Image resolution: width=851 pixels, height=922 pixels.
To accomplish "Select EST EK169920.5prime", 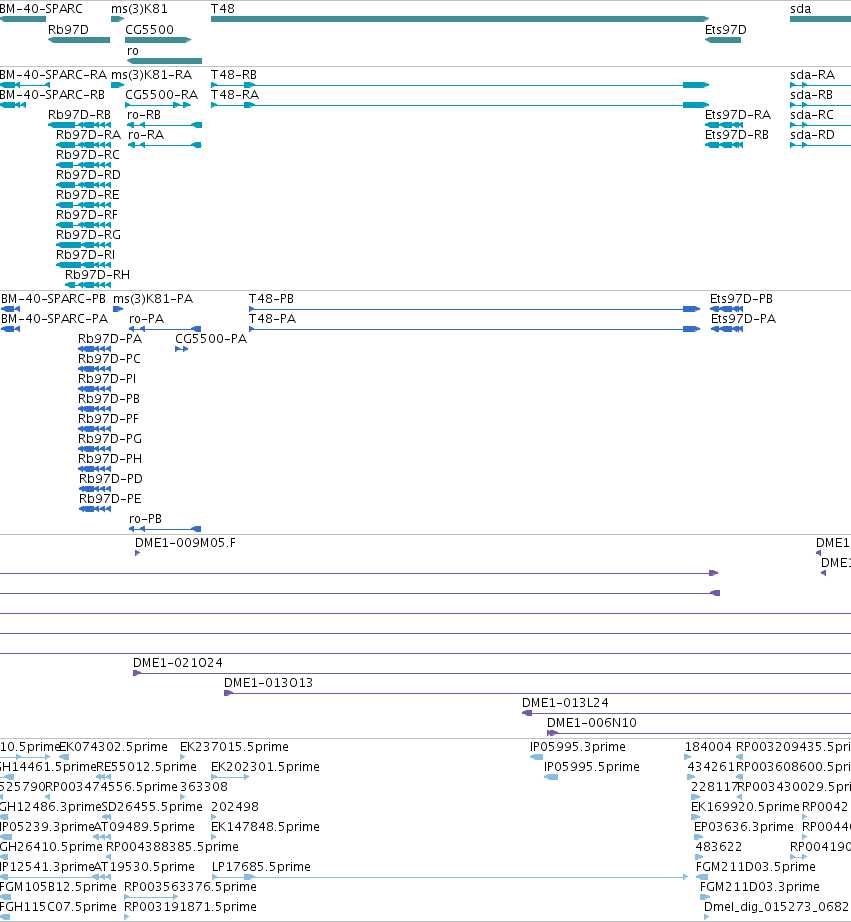I will [x=745, y=807].
